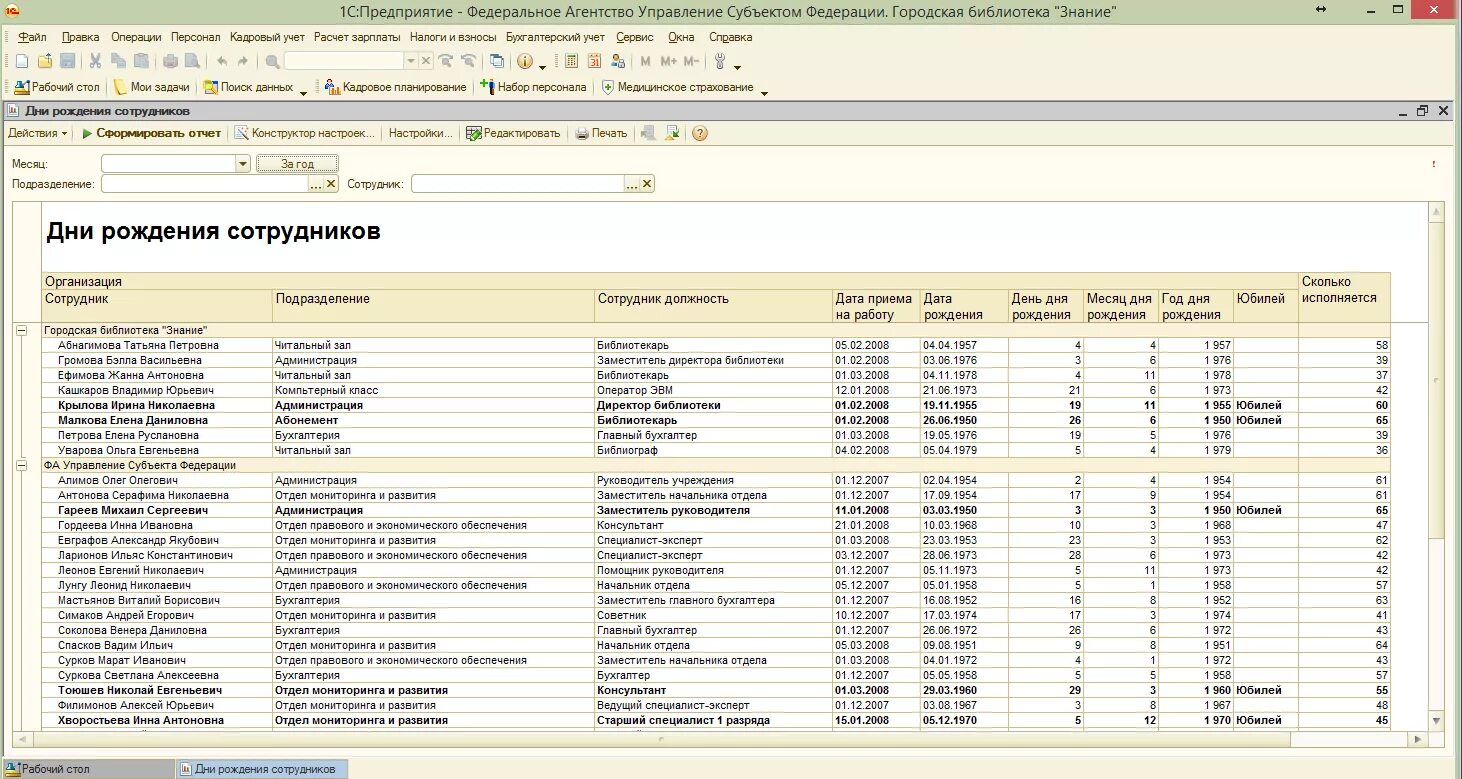This screenshot has width=1462, height=779.
Task: Open the Месяц dropdown list
Action: pos(242,164)
